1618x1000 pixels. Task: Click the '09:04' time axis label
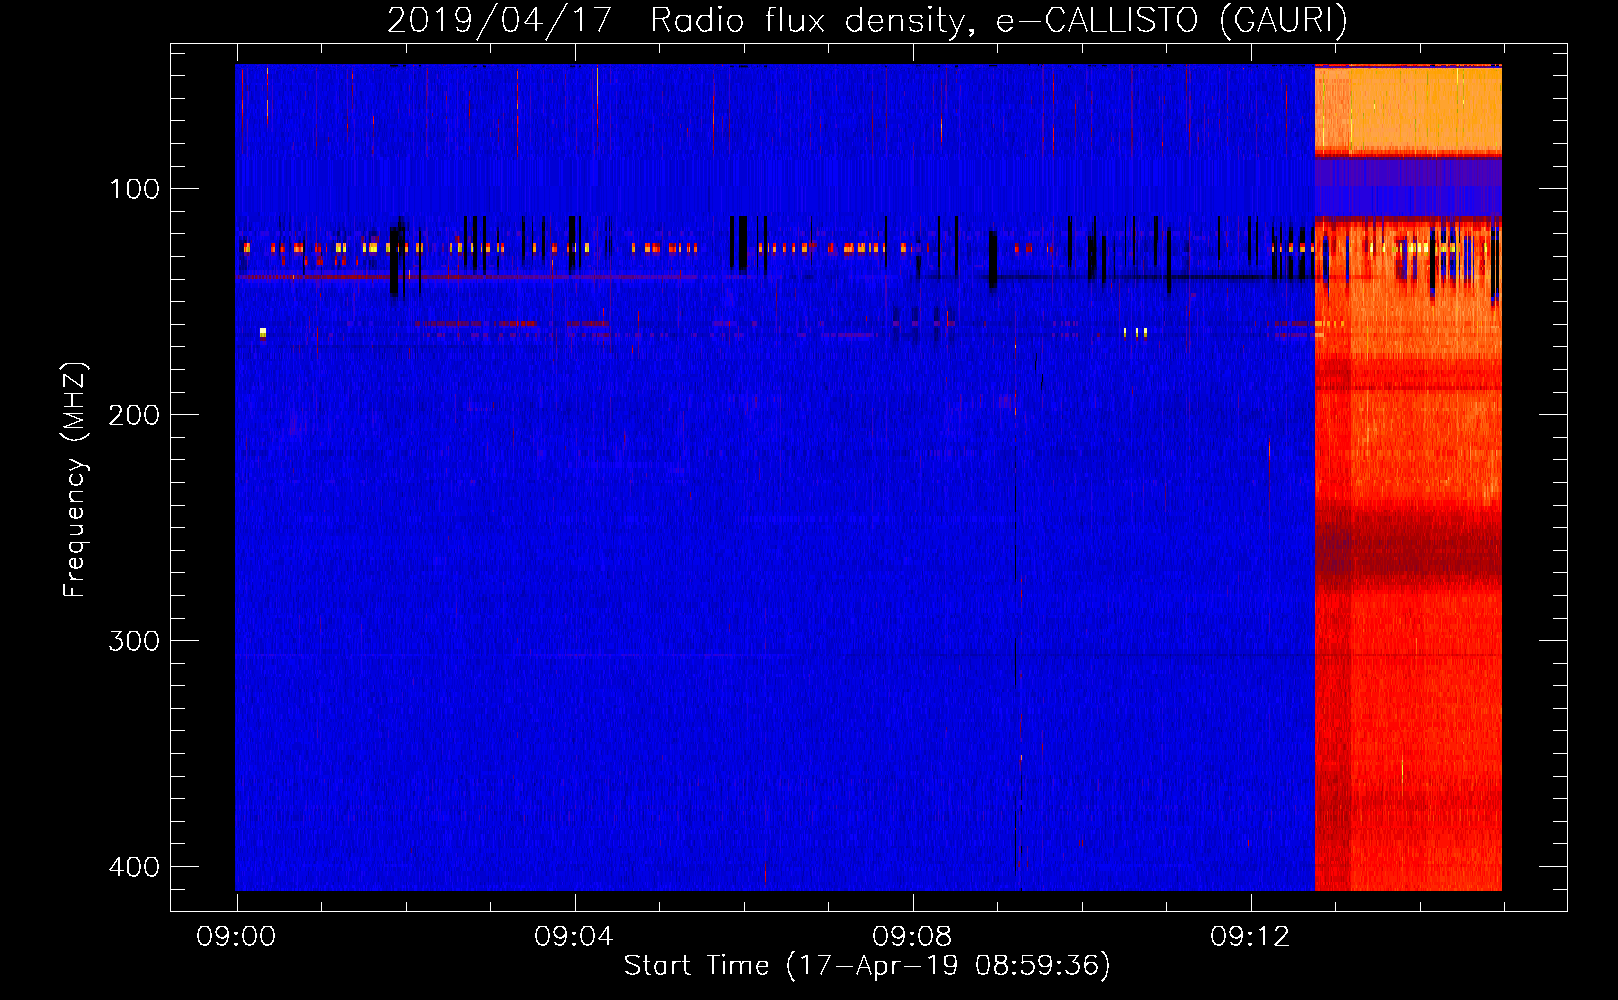[574, 937]
